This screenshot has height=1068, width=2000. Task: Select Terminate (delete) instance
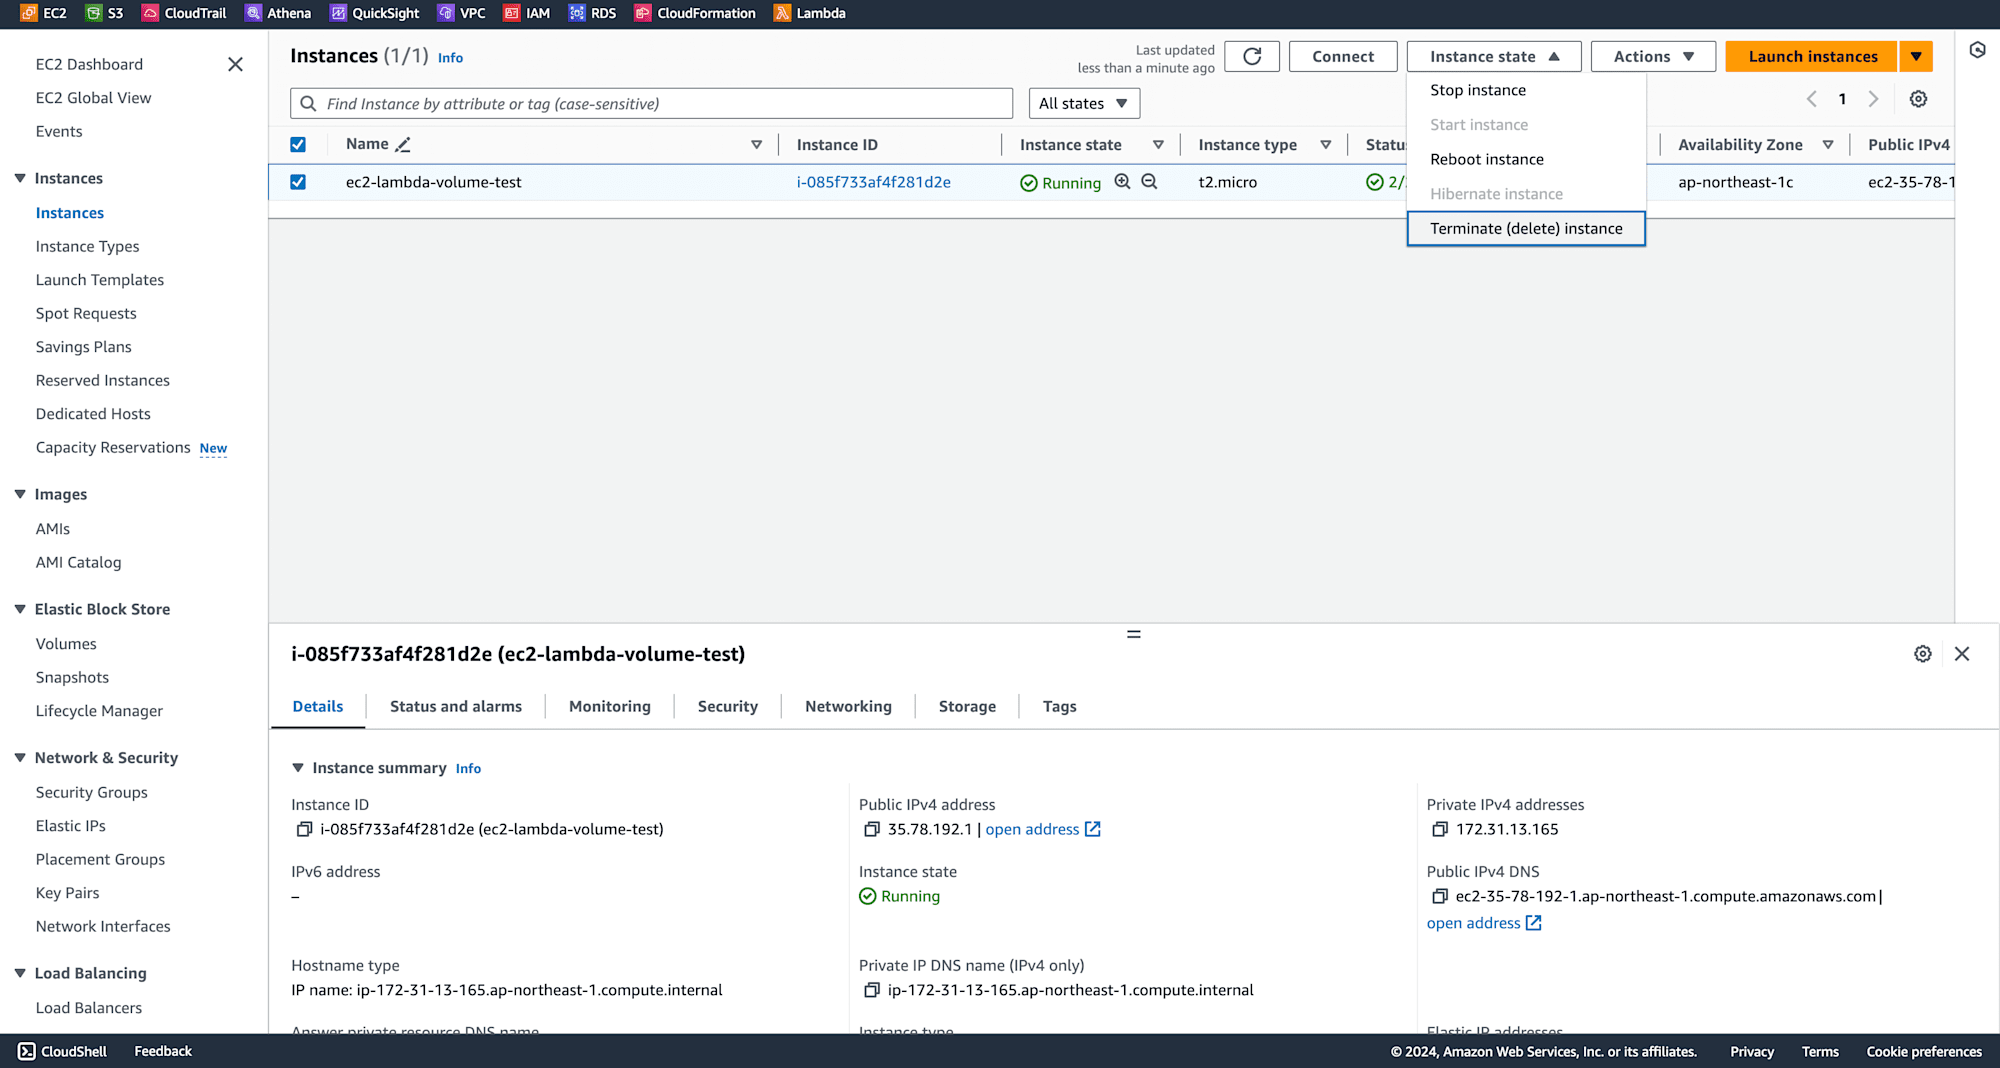(x=1526, y=228)
